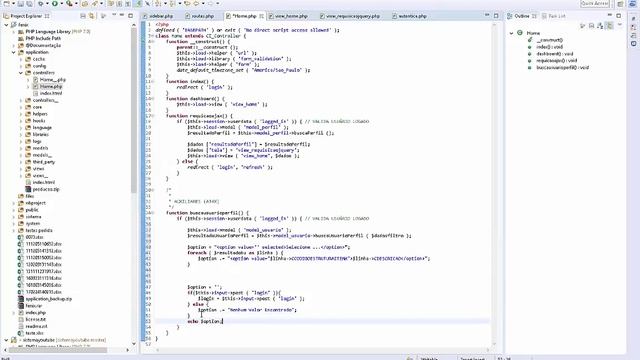
Task: Open the Outline view menu arrow
Action: tap(620, 25)
